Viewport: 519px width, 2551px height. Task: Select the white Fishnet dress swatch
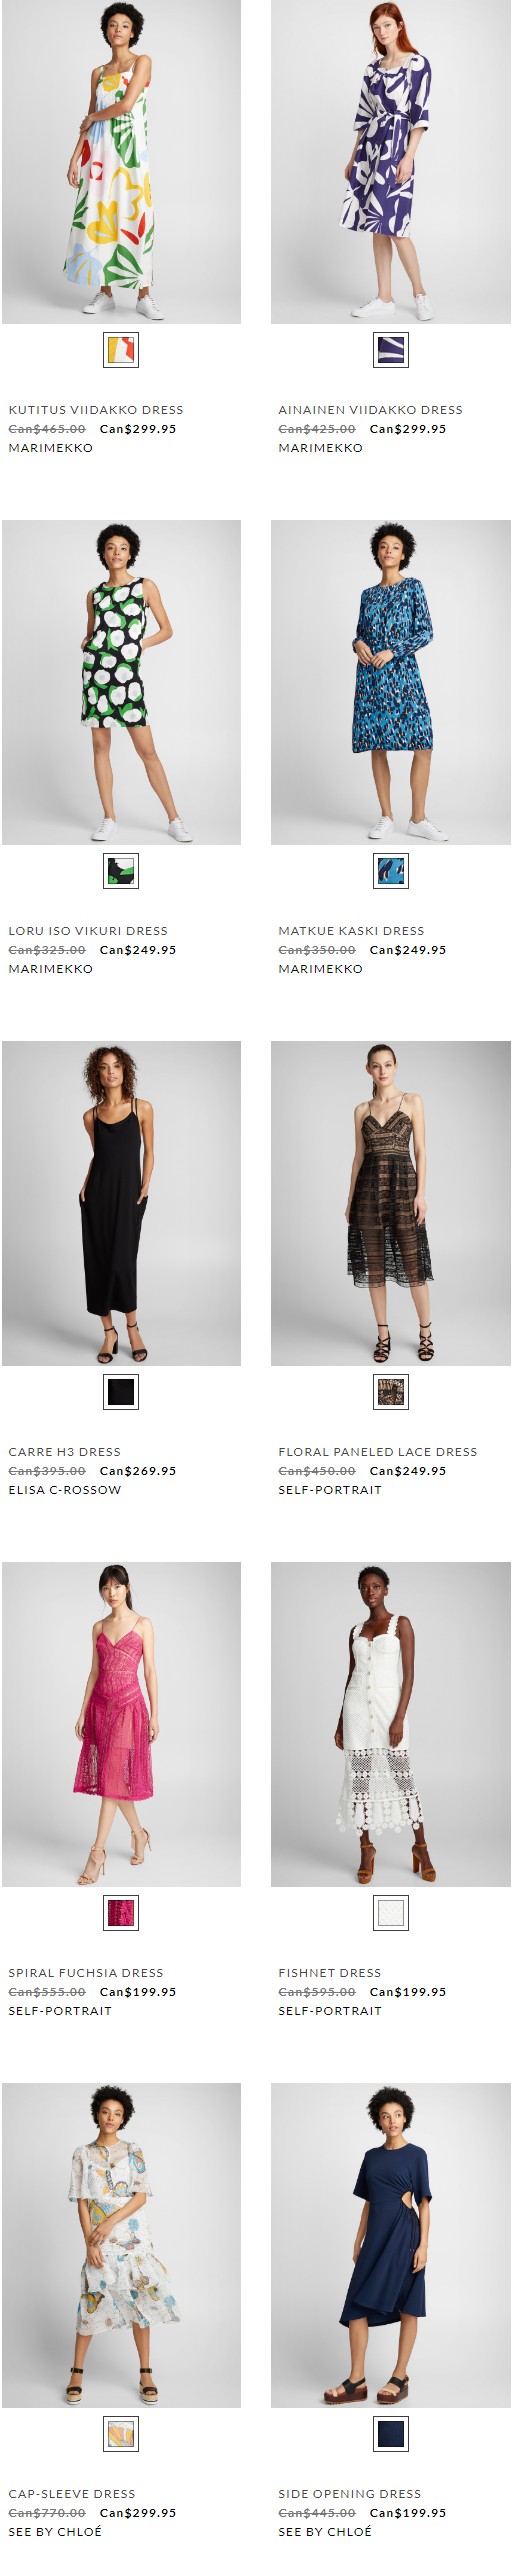click(391, 1913)
